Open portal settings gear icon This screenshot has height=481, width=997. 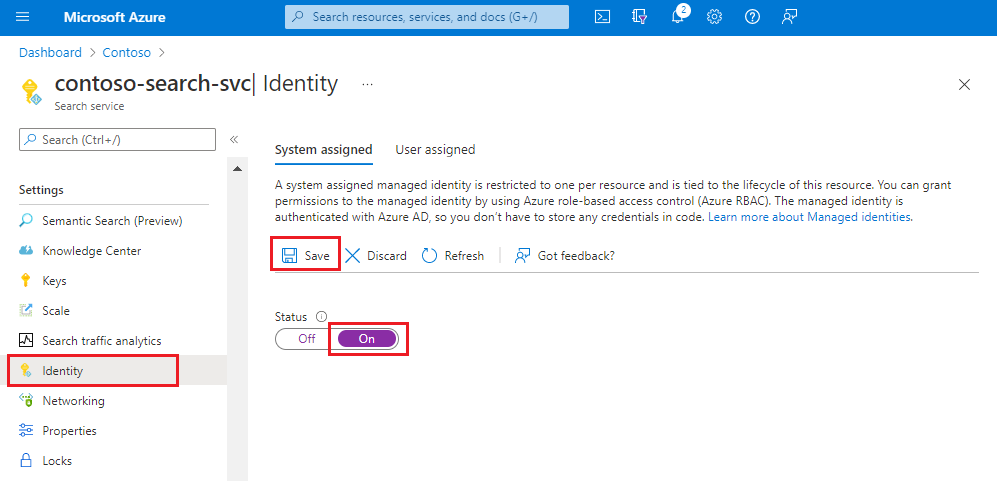715,17
